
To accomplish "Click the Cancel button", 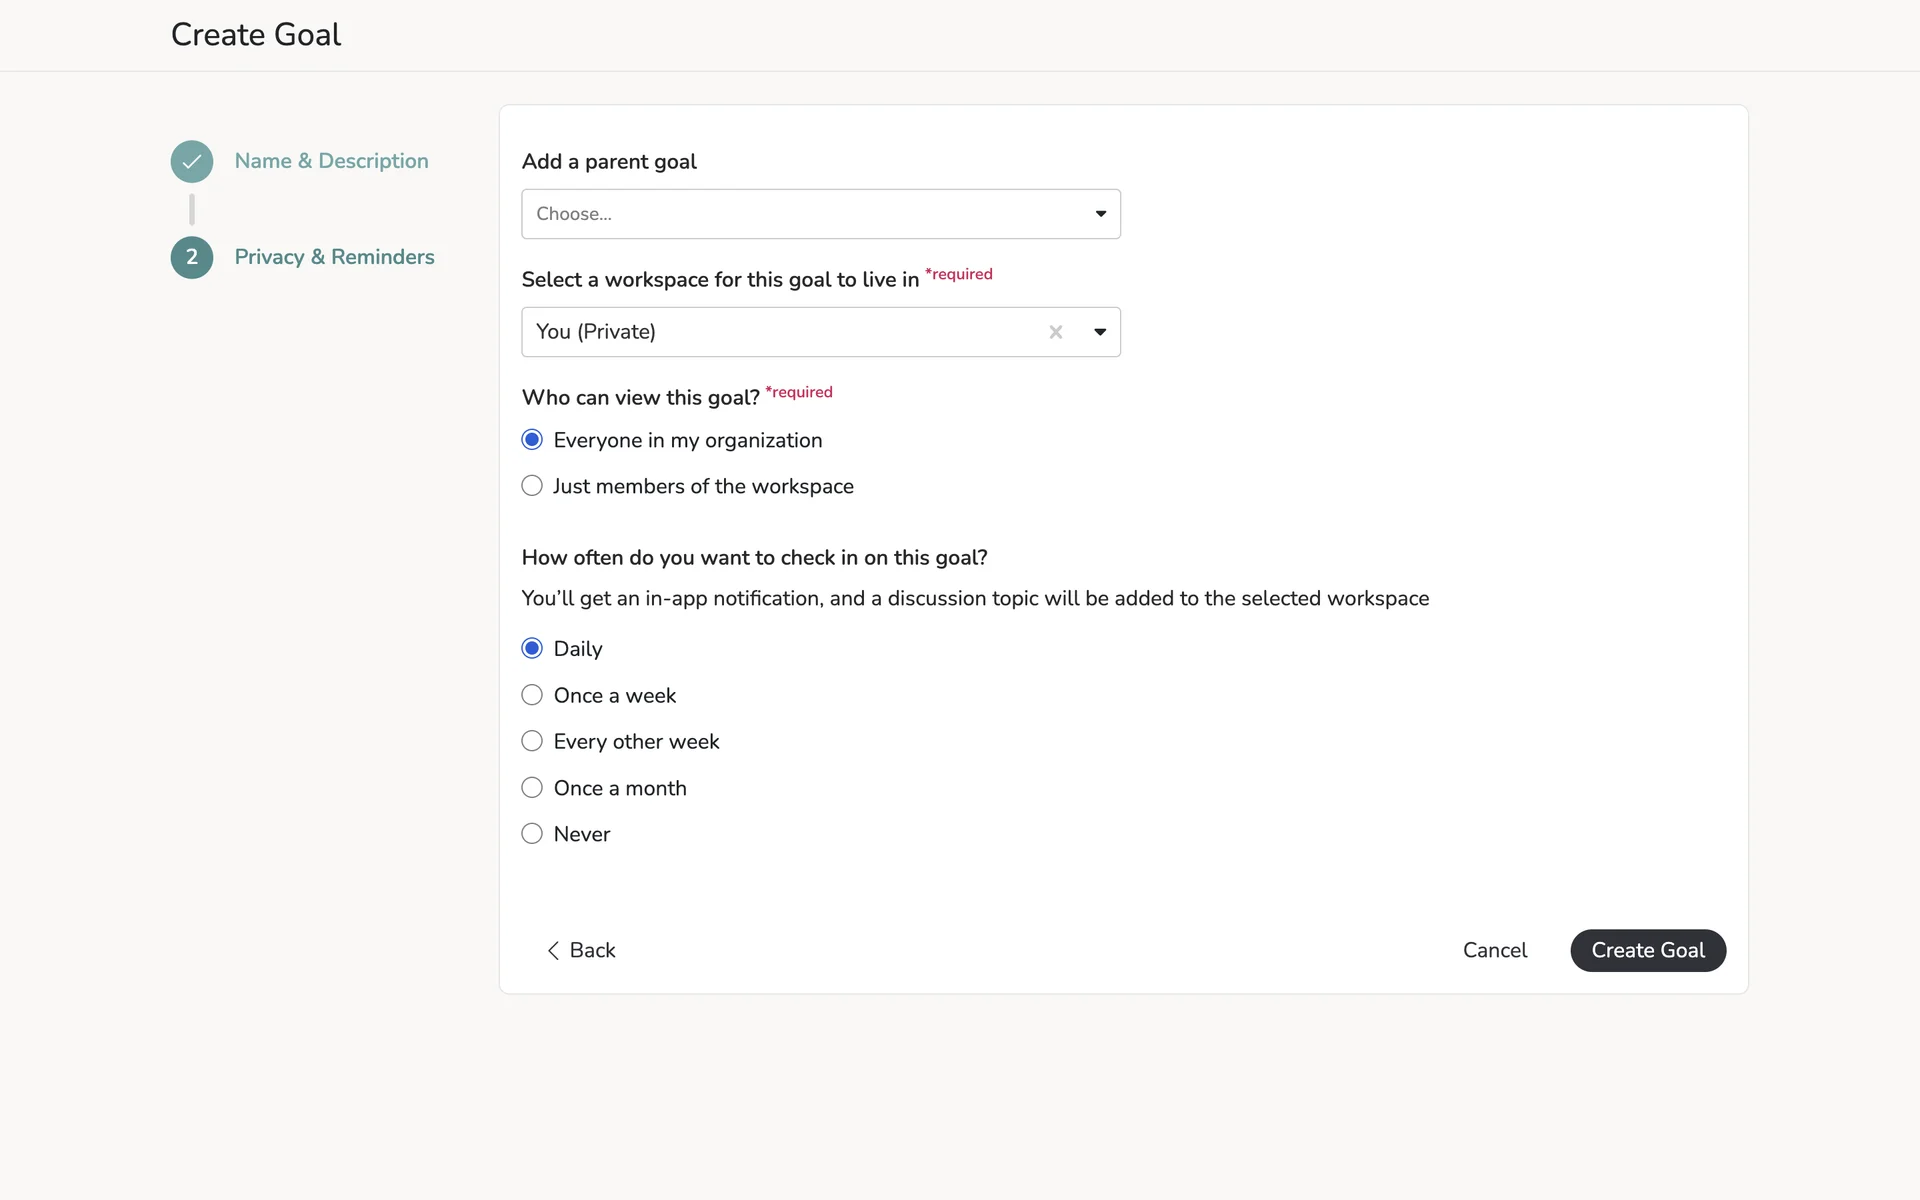I will tap(1494, 950).
